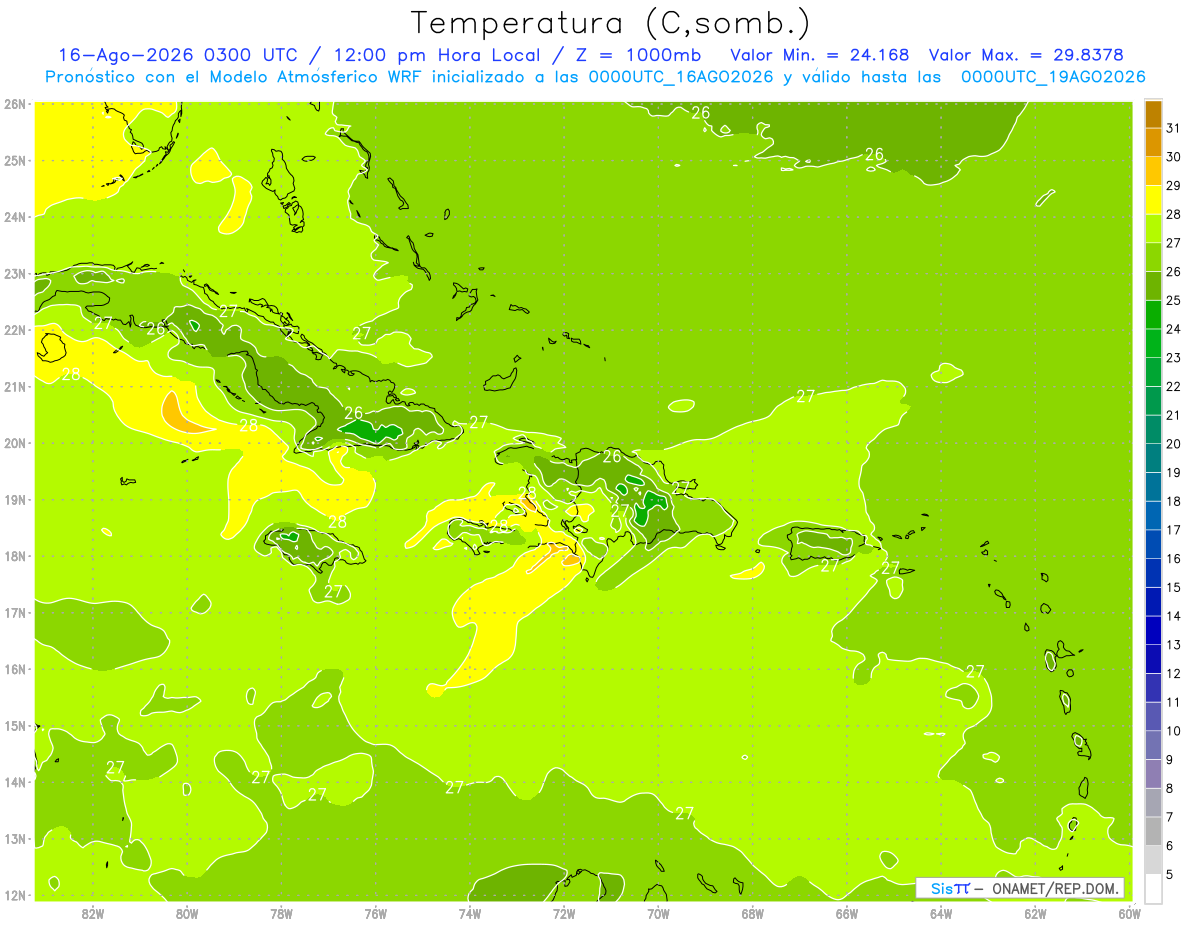Click the legend color band between 20 and 21
1200x927 pixels.
(x=1153, y=429)
